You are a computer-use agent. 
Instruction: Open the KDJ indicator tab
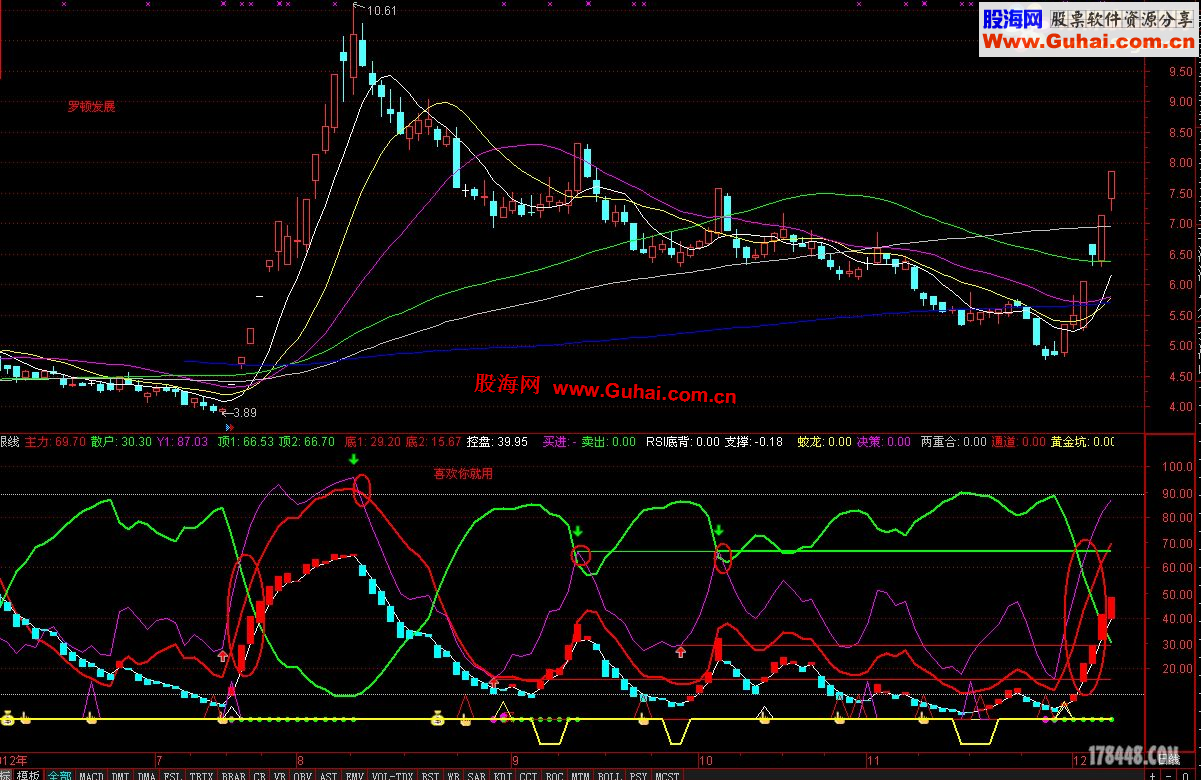(x=503, y=775)
